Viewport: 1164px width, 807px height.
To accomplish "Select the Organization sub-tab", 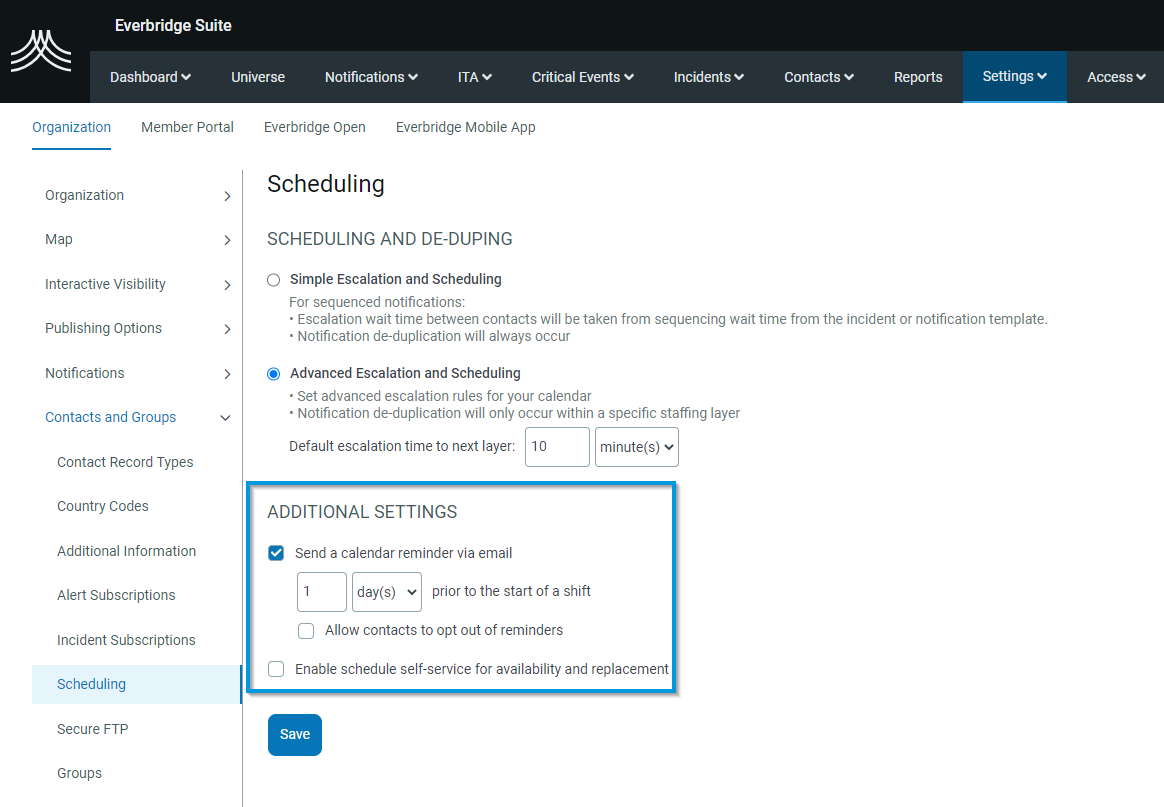I will [71, 127].
